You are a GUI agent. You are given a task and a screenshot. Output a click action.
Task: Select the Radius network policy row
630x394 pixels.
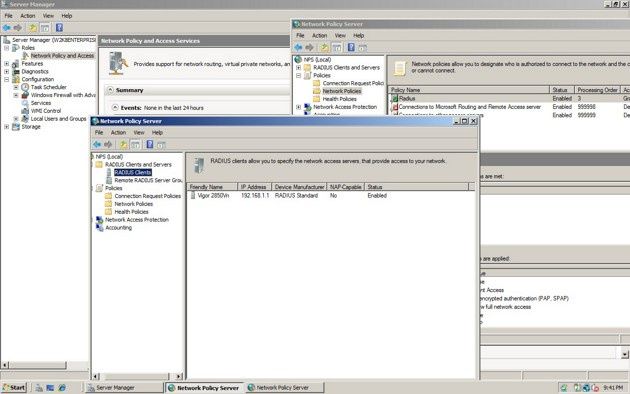point(509,98)
